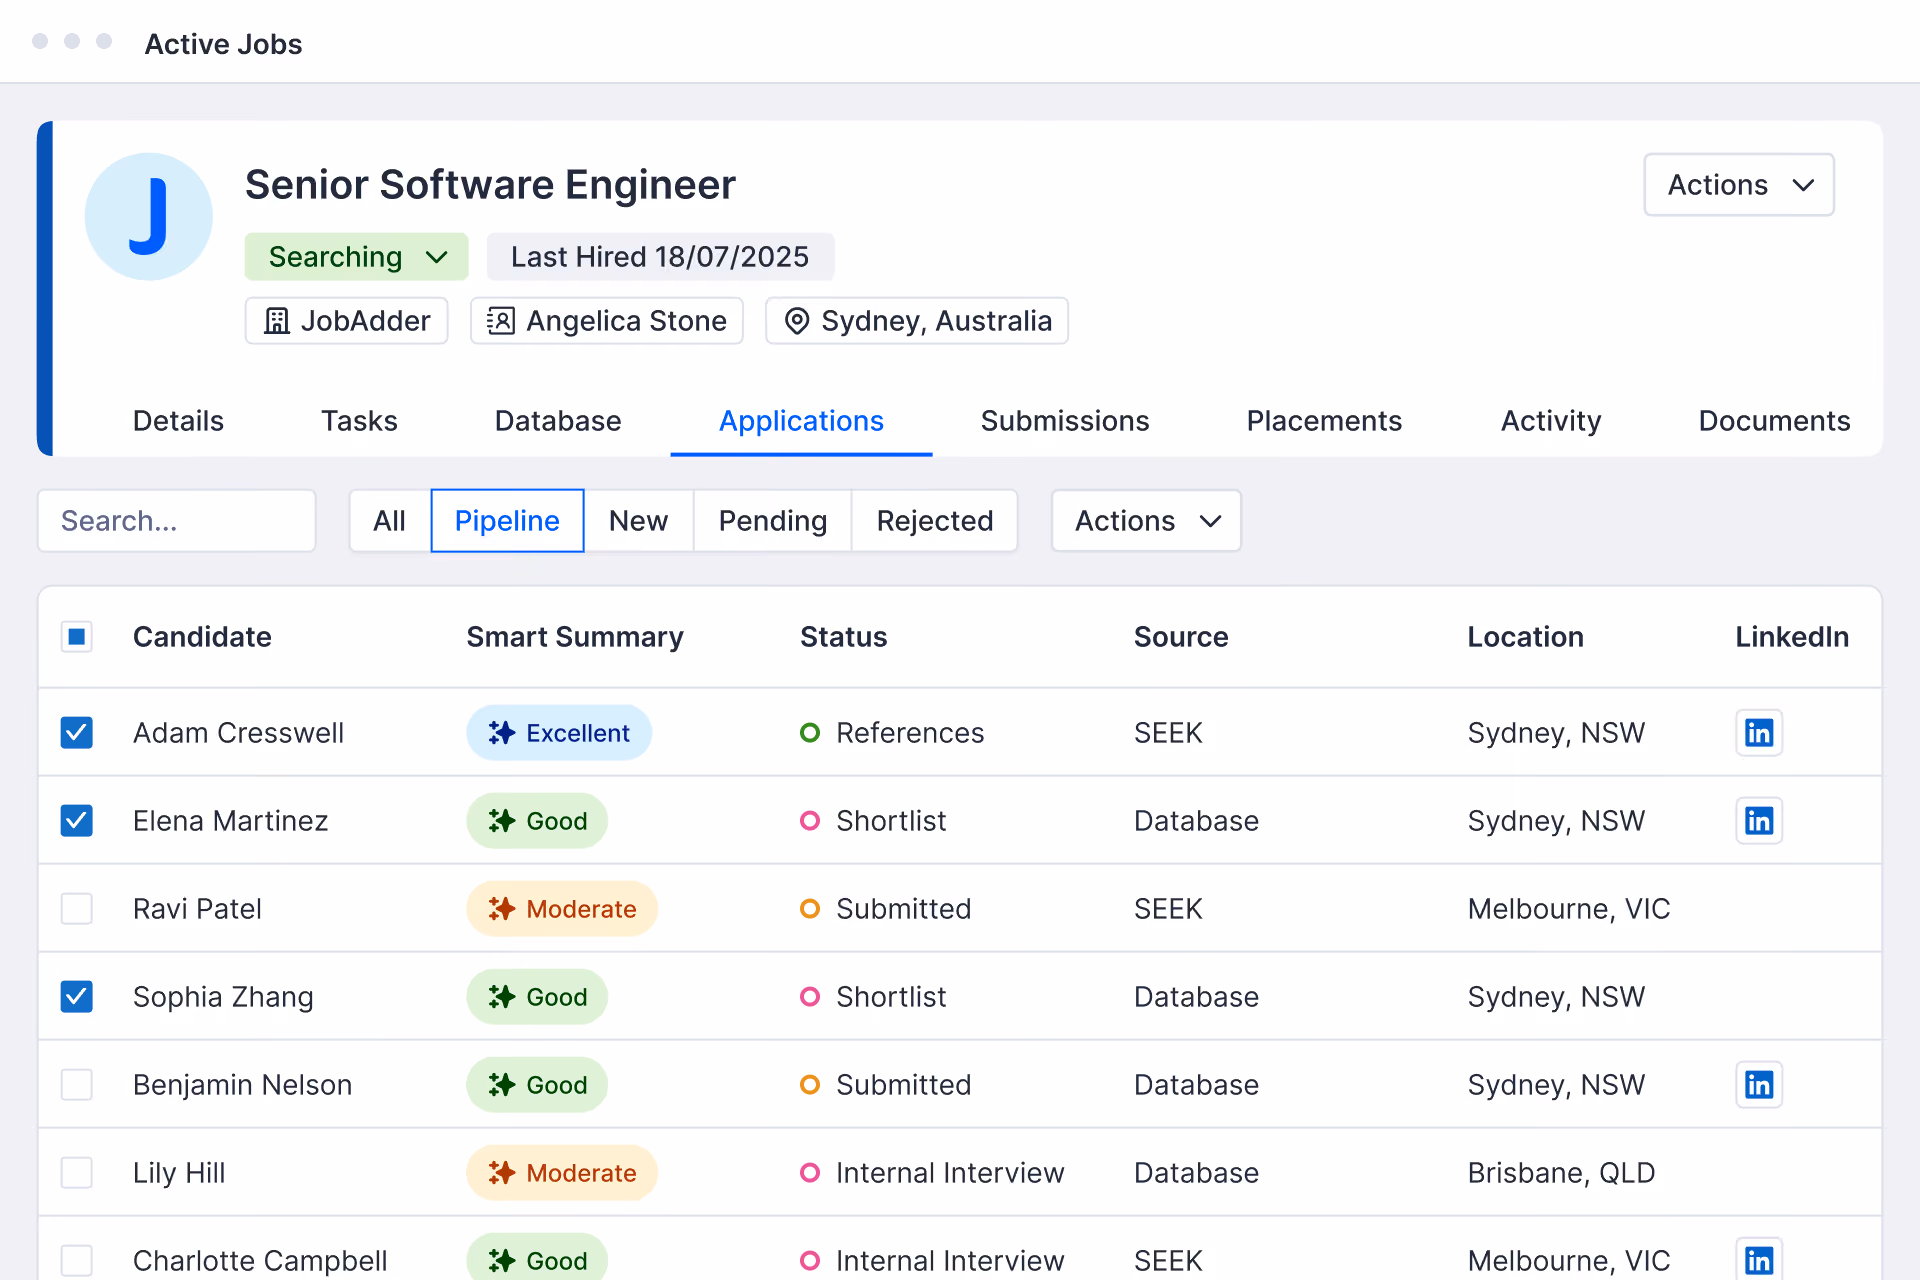Open the Searching status dropdown
Screen dimensions: 1920x1280
(357, 257)
